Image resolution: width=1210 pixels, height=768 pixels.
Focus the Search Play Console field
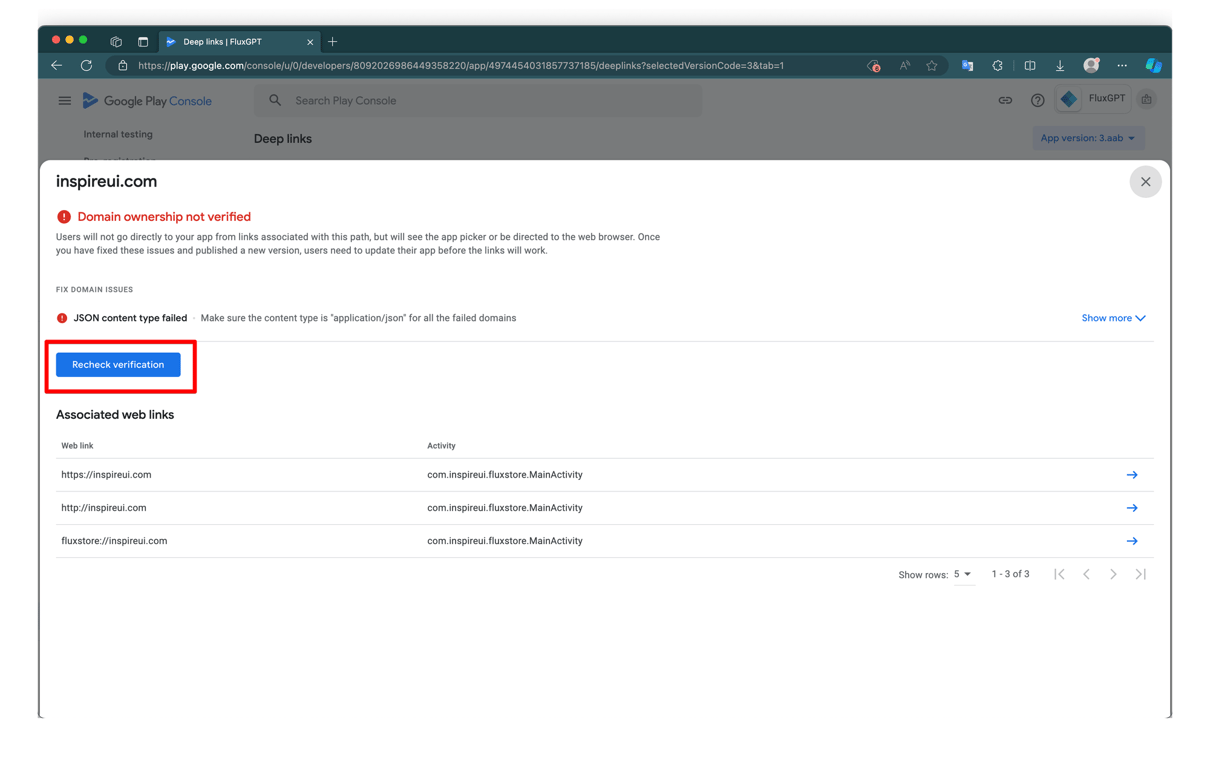pos(478,101)
